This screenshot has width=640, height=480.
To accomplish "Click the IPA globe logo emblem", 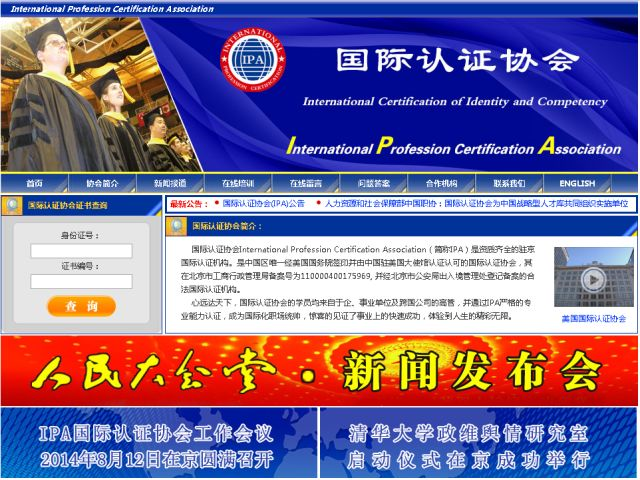I will pos(253,60).
